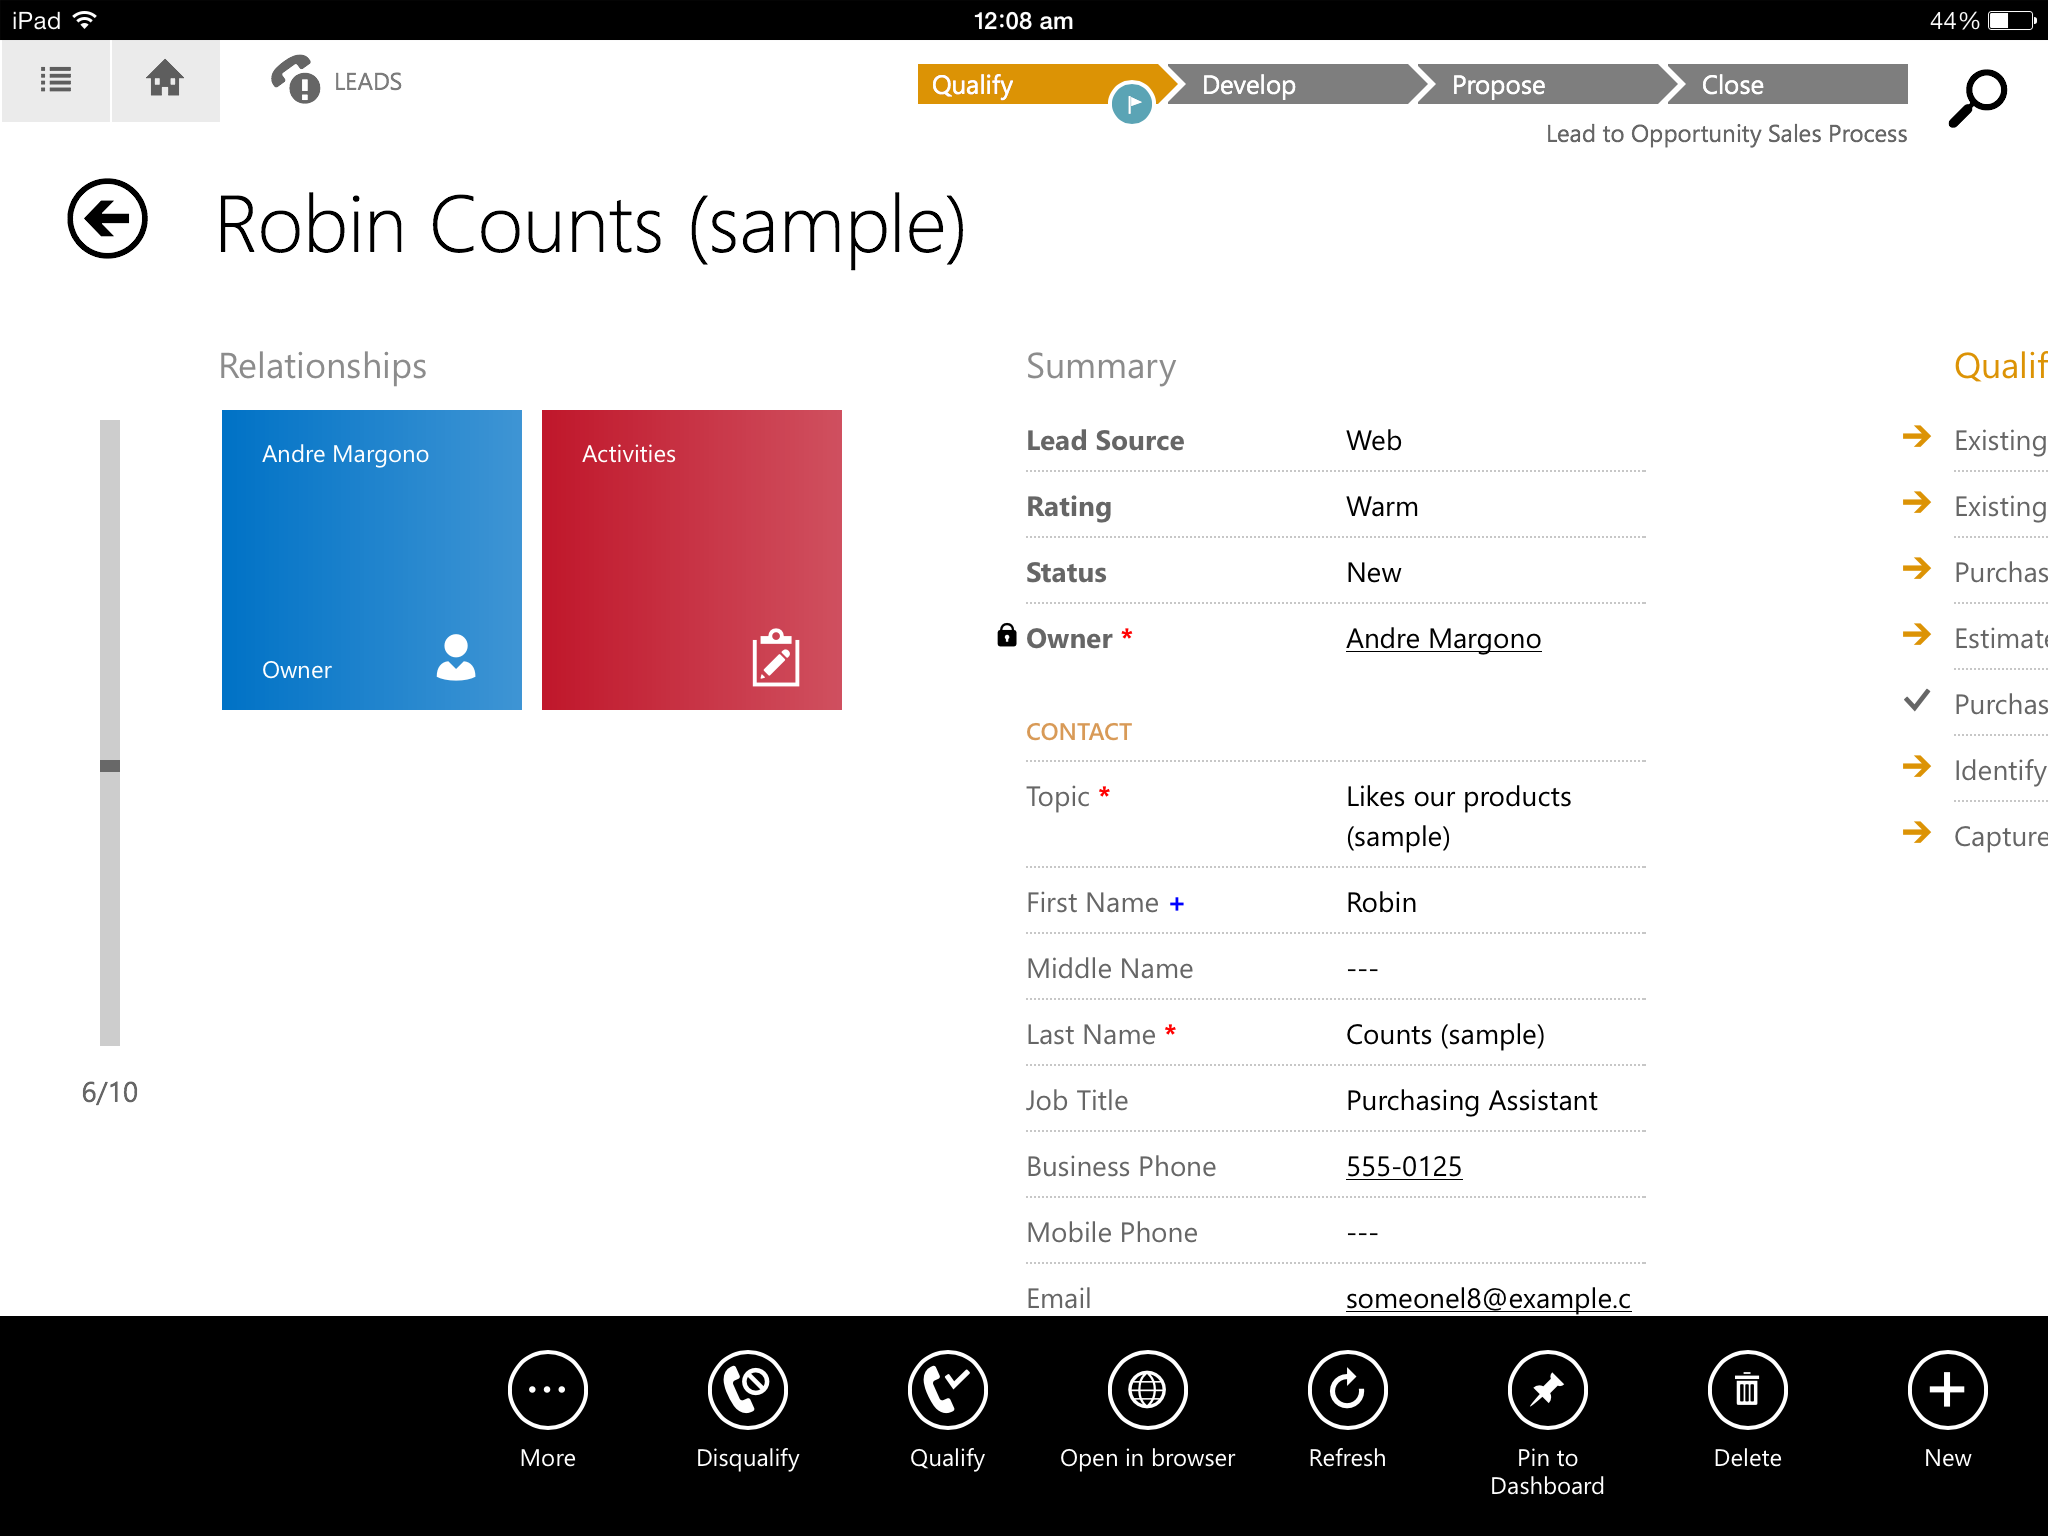
Task: Call business phone 555-0125 link
Action: pos(1403,1167)
